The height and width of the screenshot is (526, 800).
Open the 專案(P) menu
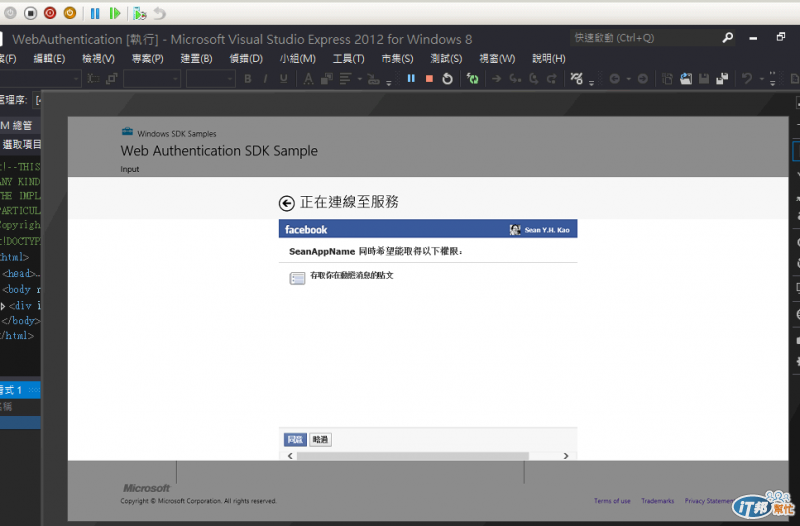coord(147,59)
